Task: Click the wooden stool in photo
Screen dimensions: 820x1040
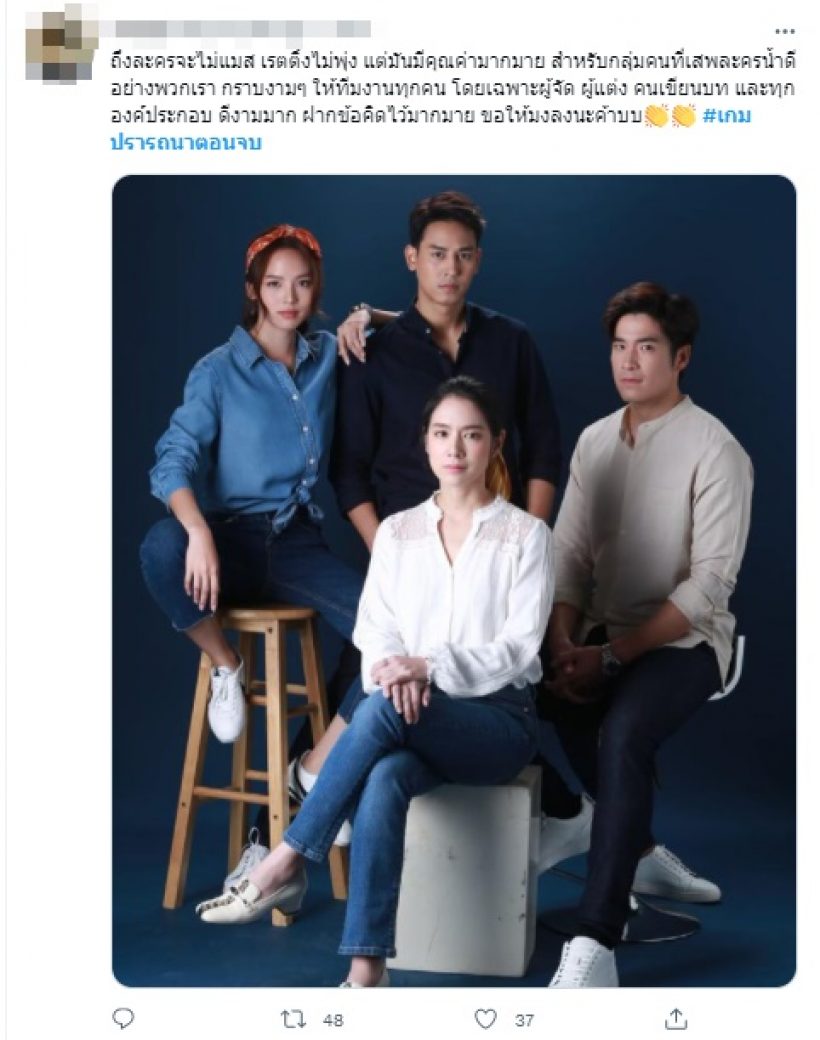Action: coord(255,763)
